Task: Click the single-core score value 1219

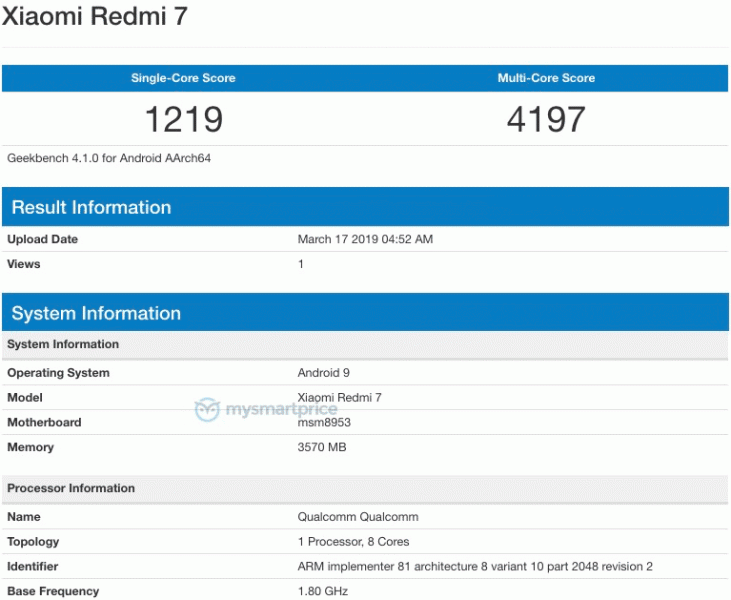Action: pyautogui.click(x=183, y=120)
